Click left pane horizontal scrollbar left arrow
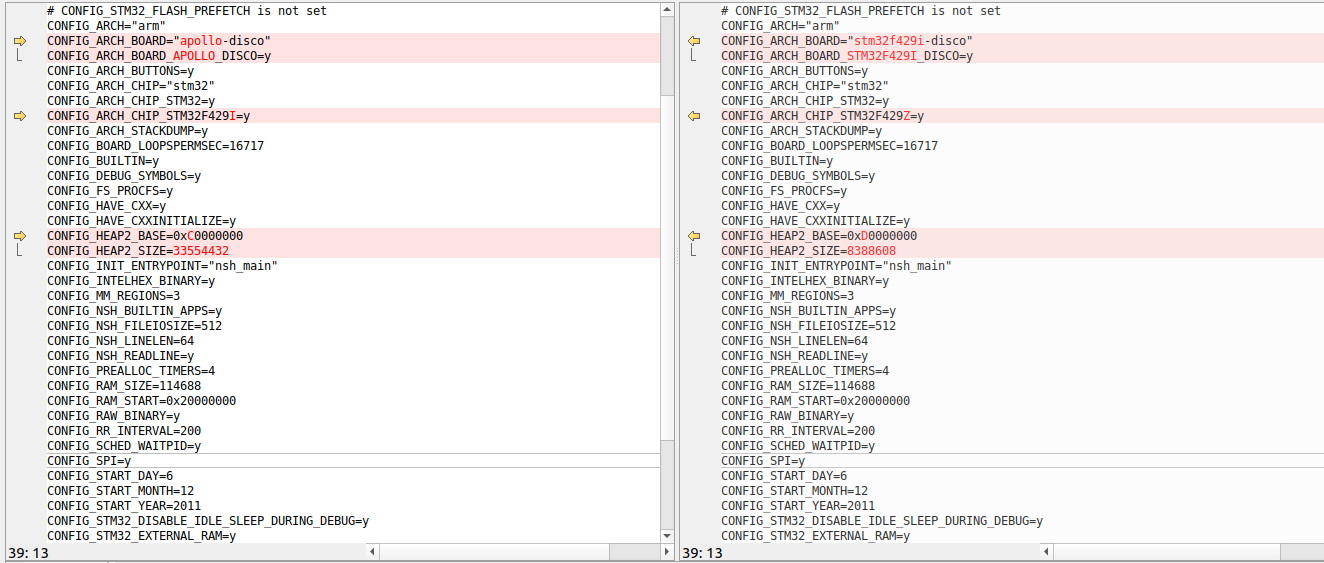The height and width of the screenshot is (563, 1324). point(373,551)
